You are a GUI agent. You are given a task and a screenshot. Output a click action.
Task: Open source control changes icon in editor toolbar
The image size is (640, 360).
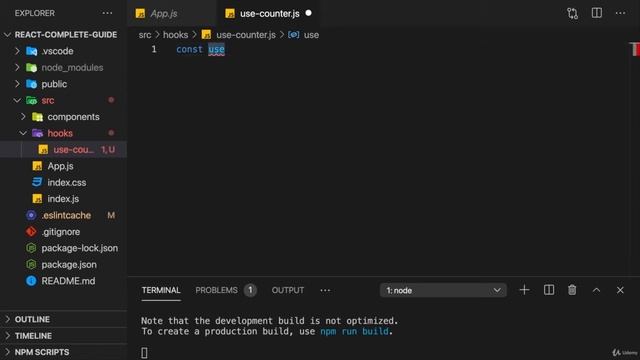pos(572,13)
